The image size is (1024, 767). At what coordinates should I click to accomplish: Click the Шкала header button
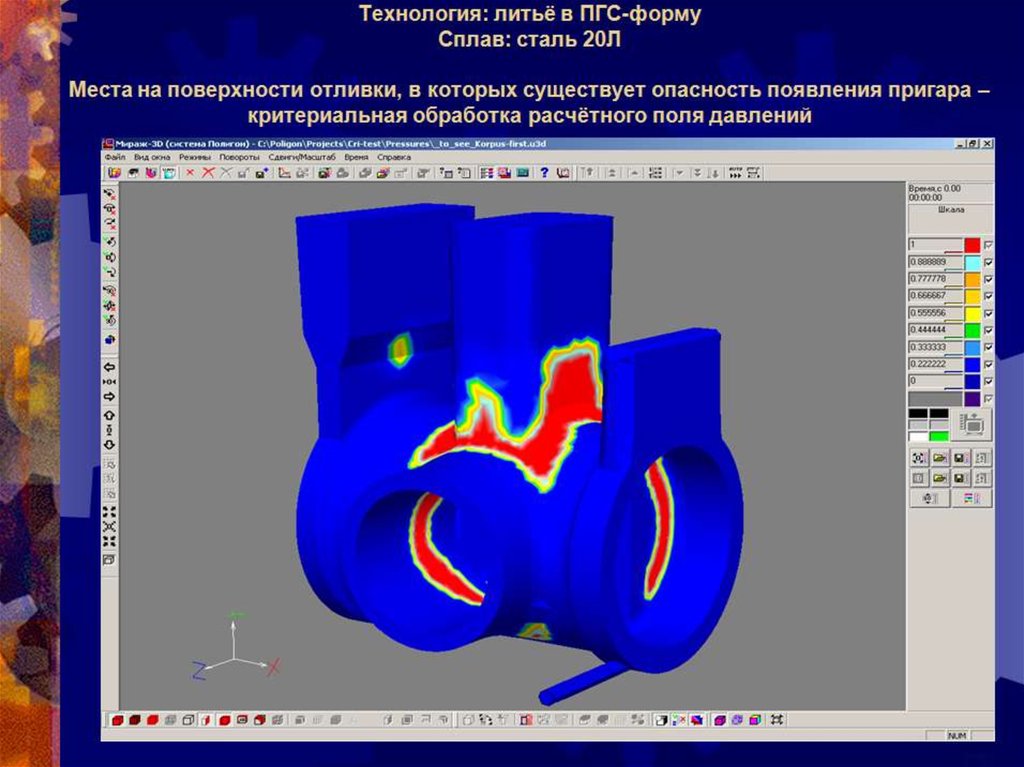click(x=950, y=219)
